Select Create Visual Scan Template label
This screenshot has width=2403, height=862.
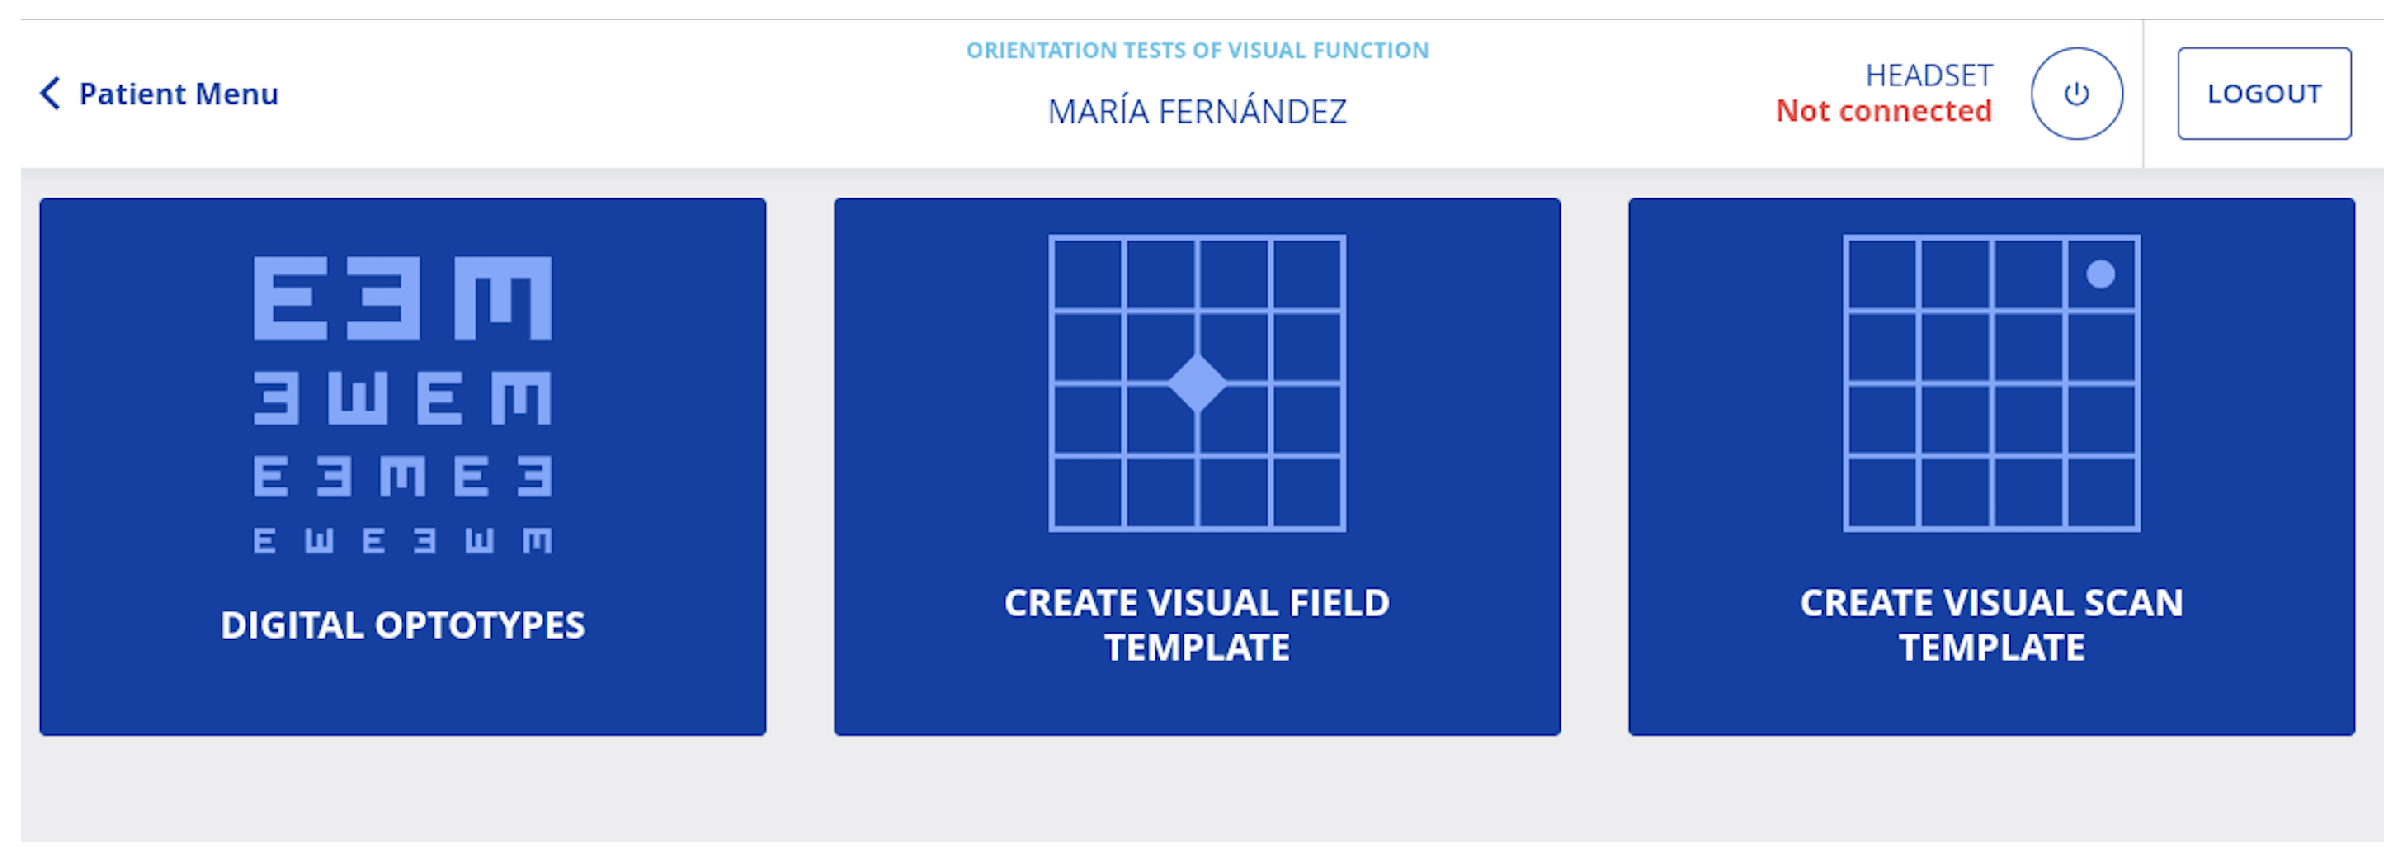tap(1991, 625)
